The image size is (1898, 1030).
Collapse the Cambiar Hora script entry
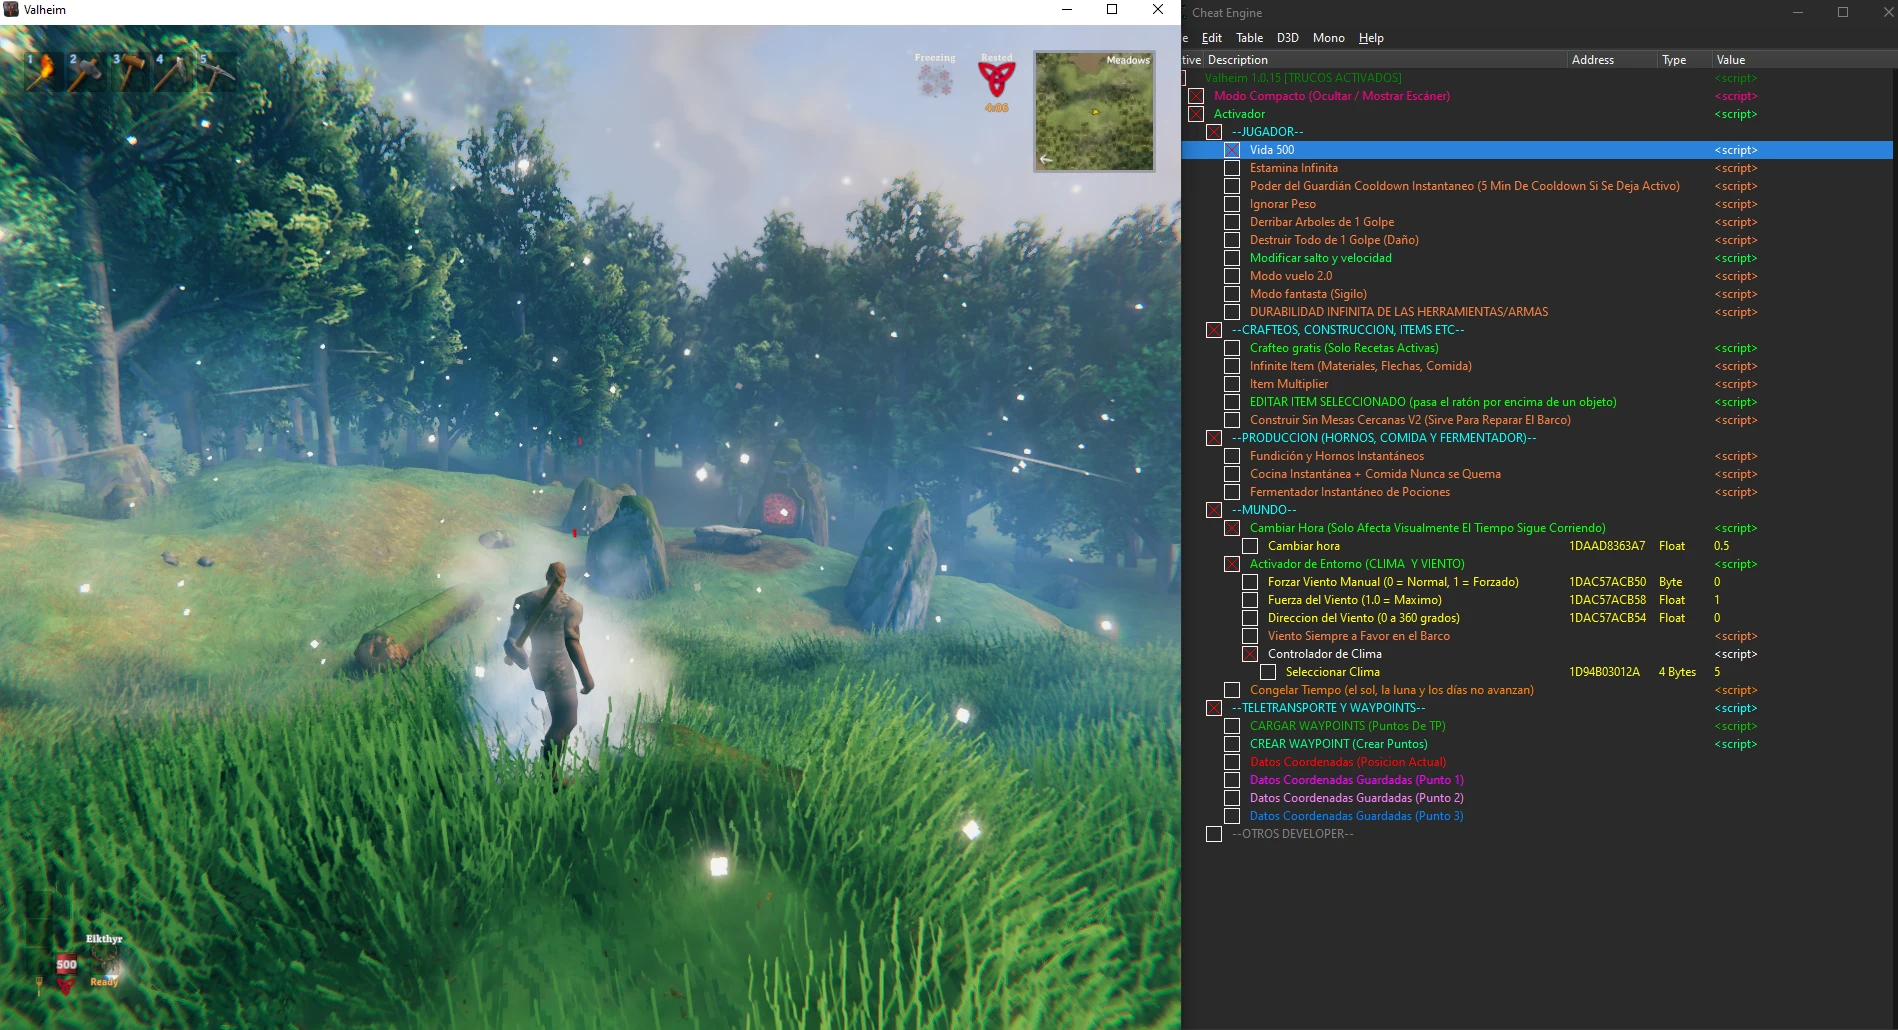pos(1232,528)
